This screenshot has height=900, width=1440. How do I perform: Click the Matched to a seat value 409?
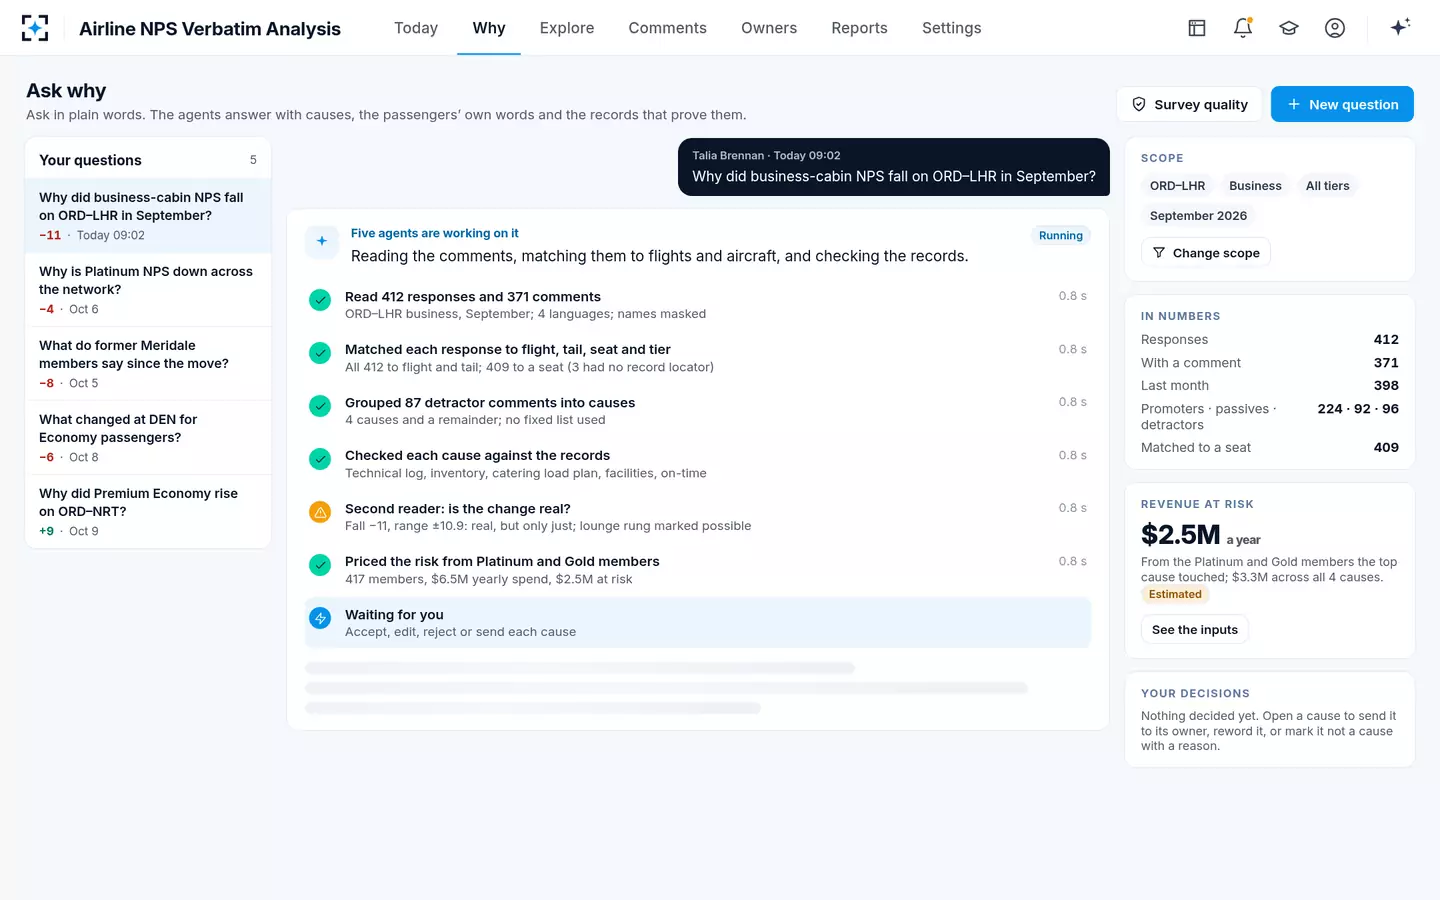[1386, 447]
